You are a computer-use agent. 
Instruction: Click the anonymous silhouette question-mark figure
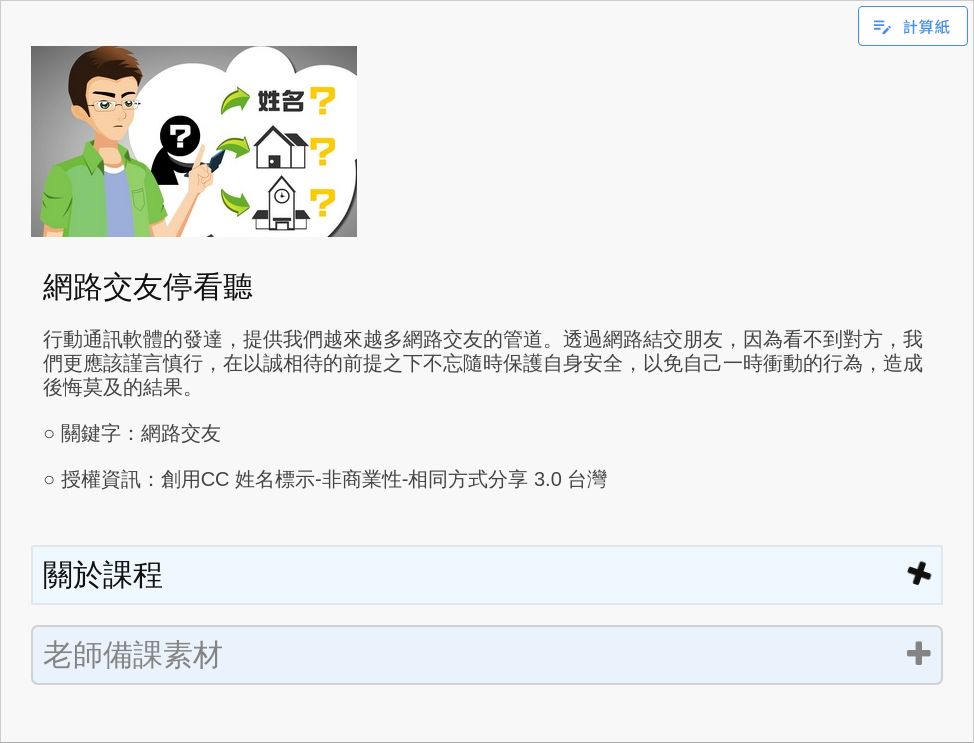[177, 149]
